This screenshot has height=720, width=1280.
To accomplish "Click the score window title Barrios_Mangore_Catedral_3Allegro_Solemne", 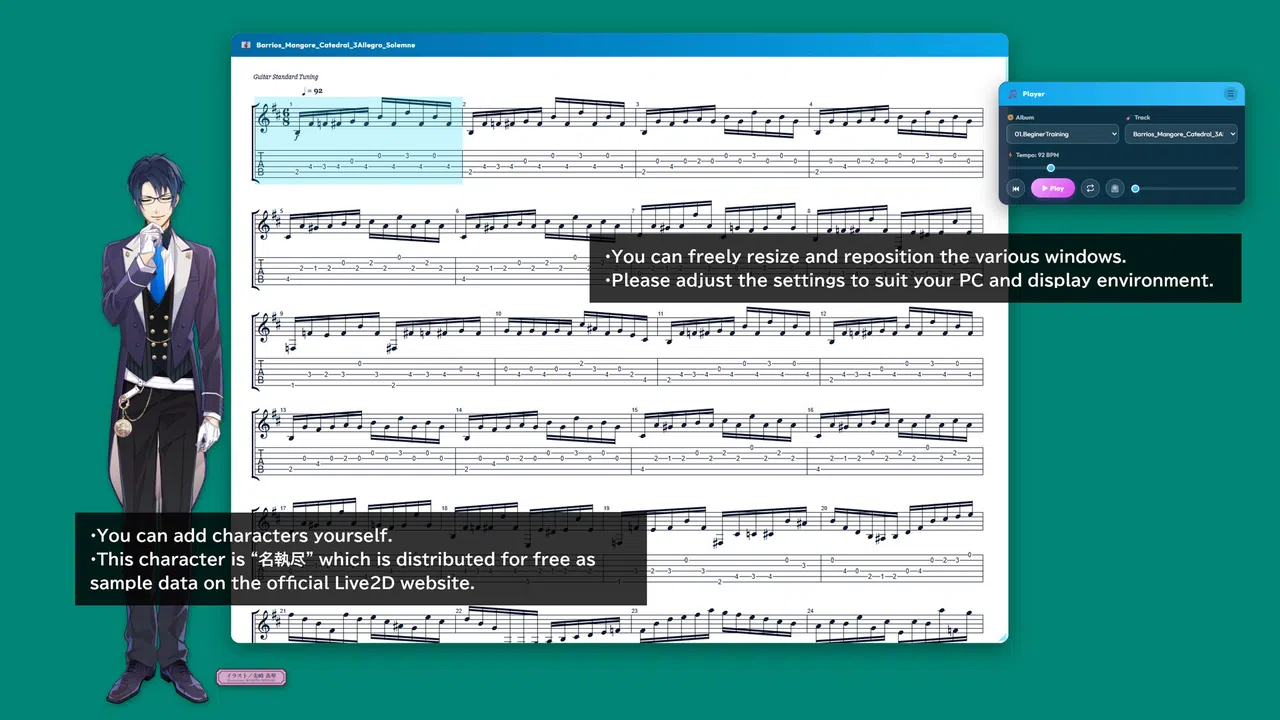I will point(335,45).
